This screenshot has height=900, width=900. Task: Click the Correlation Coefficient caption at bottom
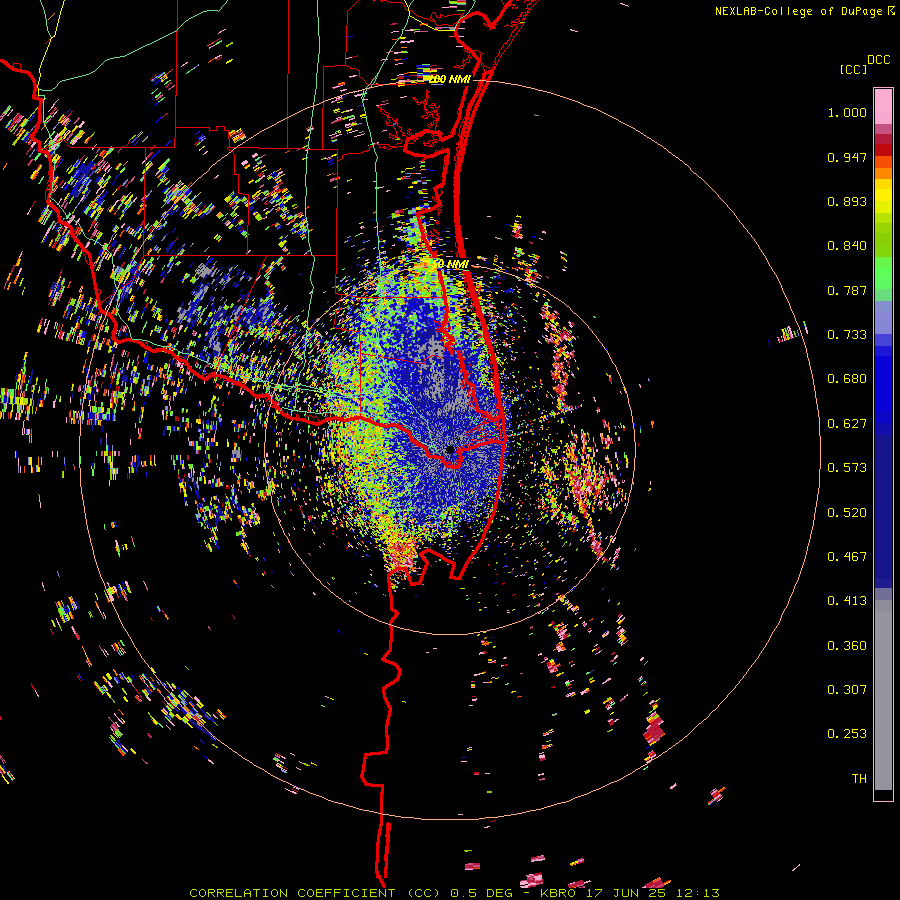pyautogui.click(x=454, y=893)
